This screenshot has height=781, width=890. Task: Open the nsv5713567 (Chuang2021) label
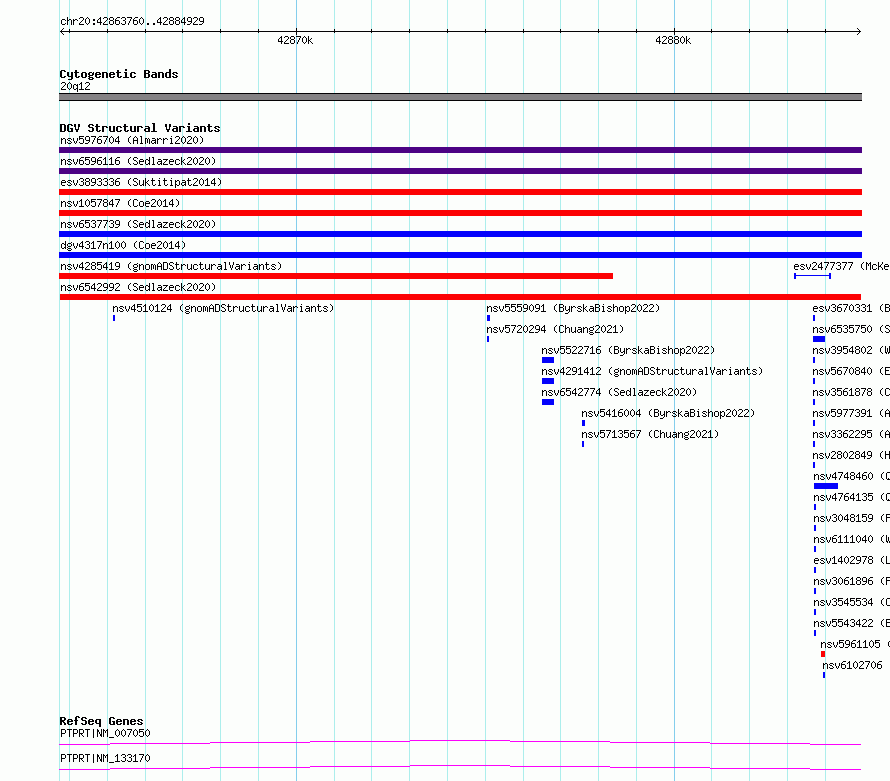[x=650, y=434]
